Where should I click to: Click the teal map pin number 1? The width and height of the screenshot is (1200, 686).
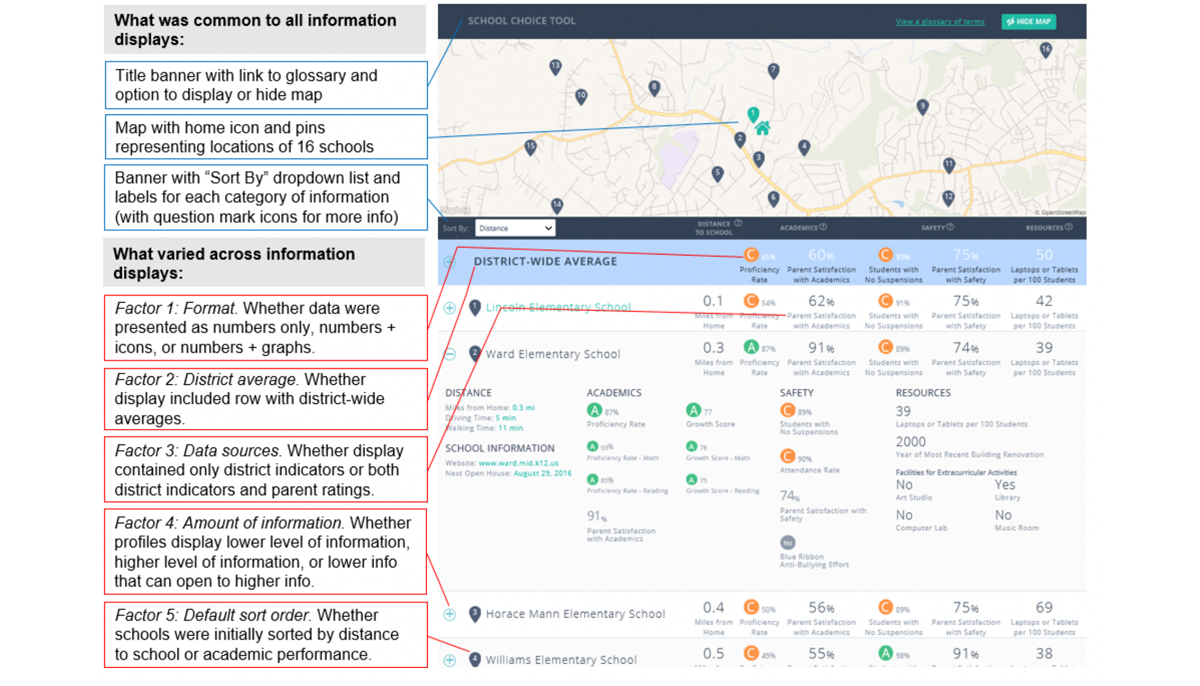[x=753, y=114]
